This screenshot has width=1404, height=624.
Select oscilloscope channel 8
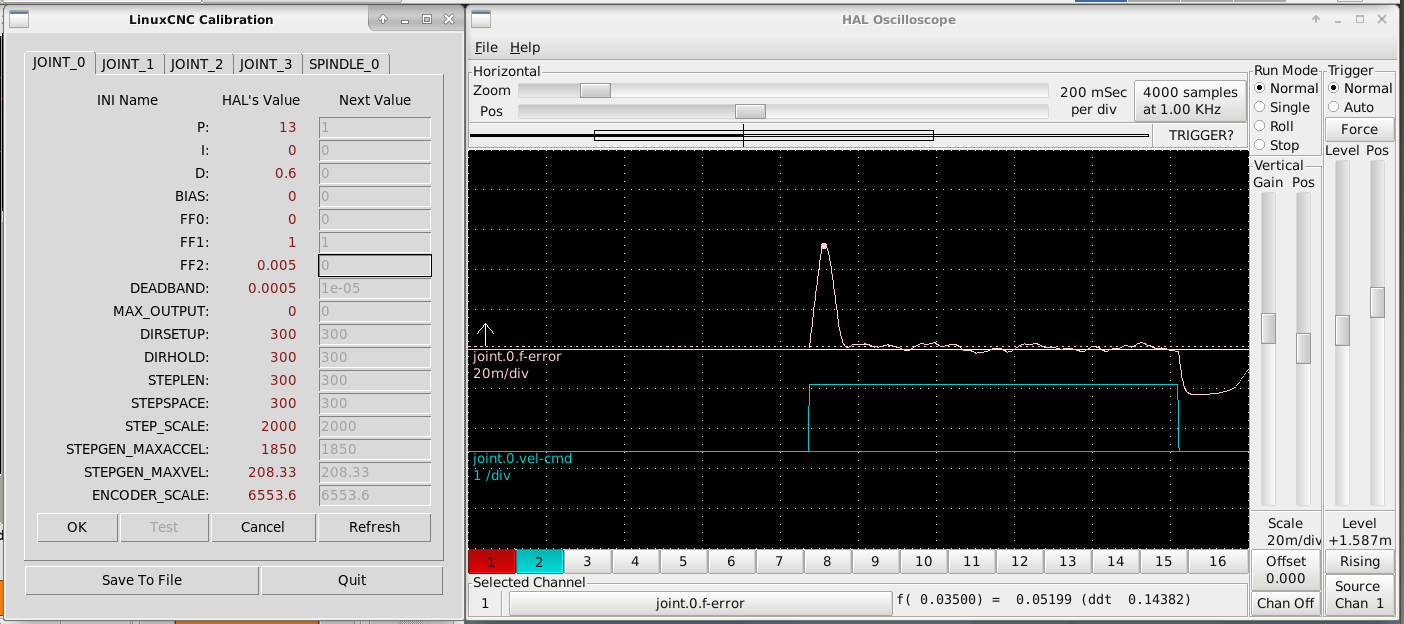click(827, 561)
